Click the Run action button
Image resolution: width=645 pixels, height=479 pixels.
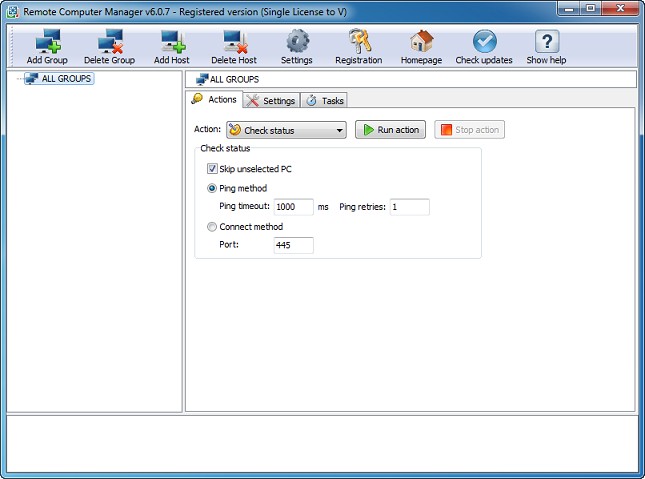390,130
